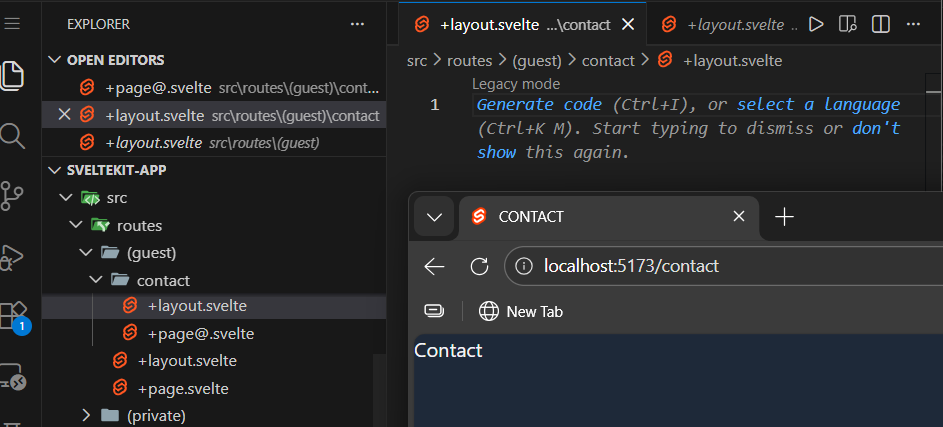Screen dimensions: 943x427
Task: Click the Contact heading in the page
Action: (x=448, y=350)
